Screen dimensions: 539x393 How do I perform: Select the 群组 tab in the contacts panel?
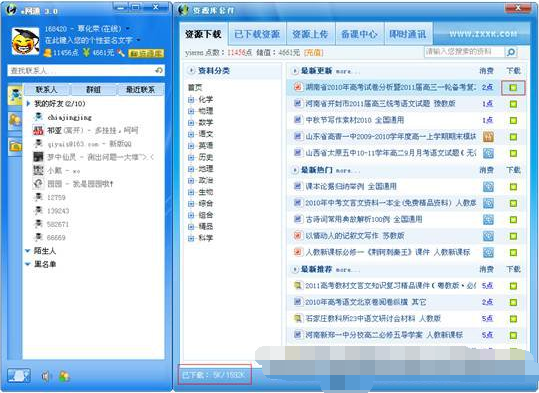pos(93,90)
